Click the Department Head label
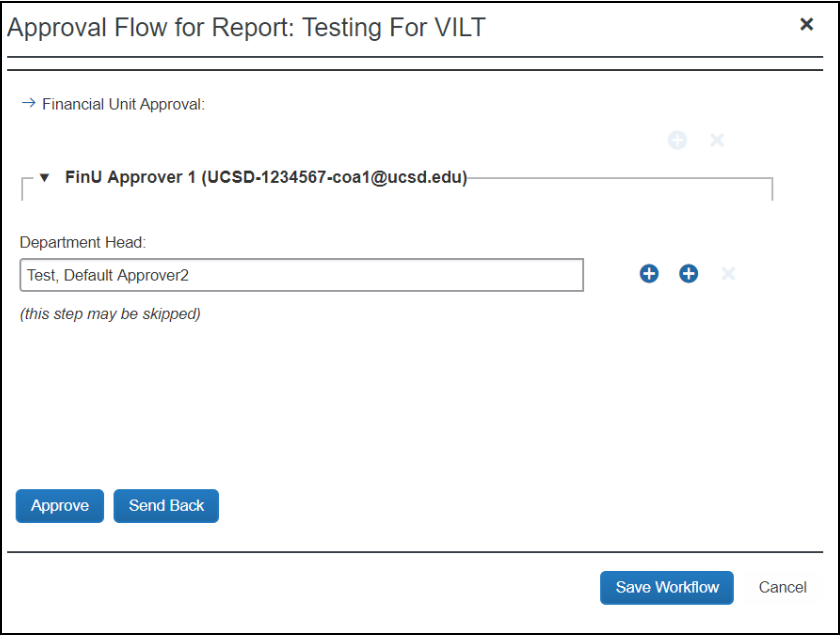Image resolution: width=840 pixels, height=635 pixels. (83, 242)
